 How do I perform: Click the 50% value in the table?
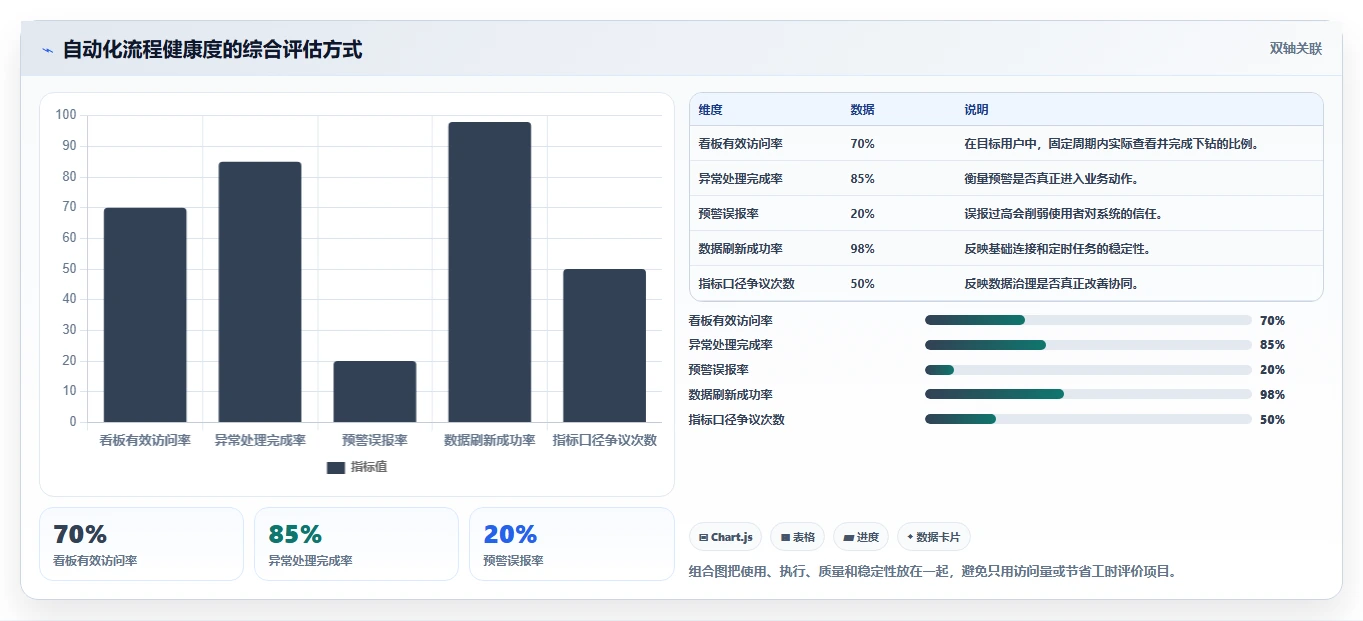(x=862, y=284)
